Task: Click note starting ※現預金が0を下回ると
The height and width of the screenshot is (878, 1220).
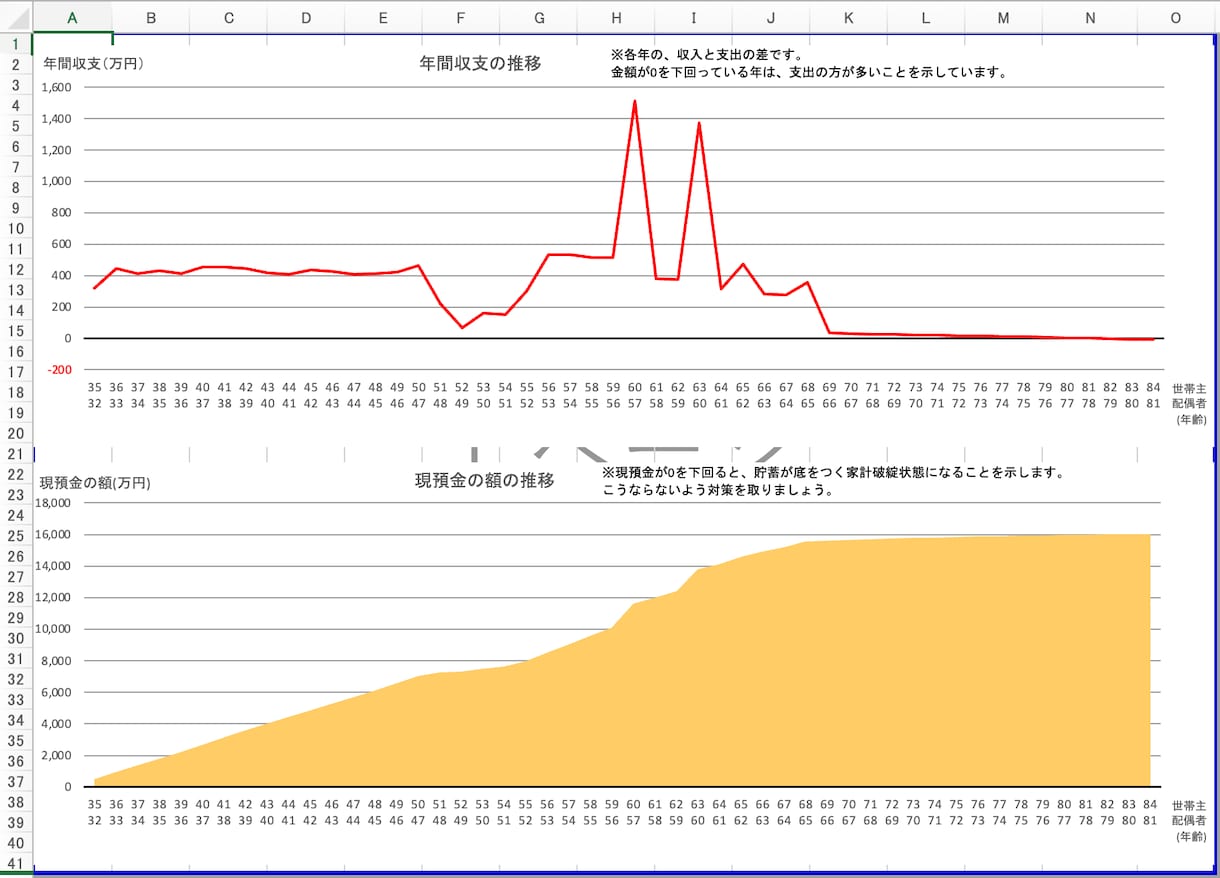Action: (833, 473)
